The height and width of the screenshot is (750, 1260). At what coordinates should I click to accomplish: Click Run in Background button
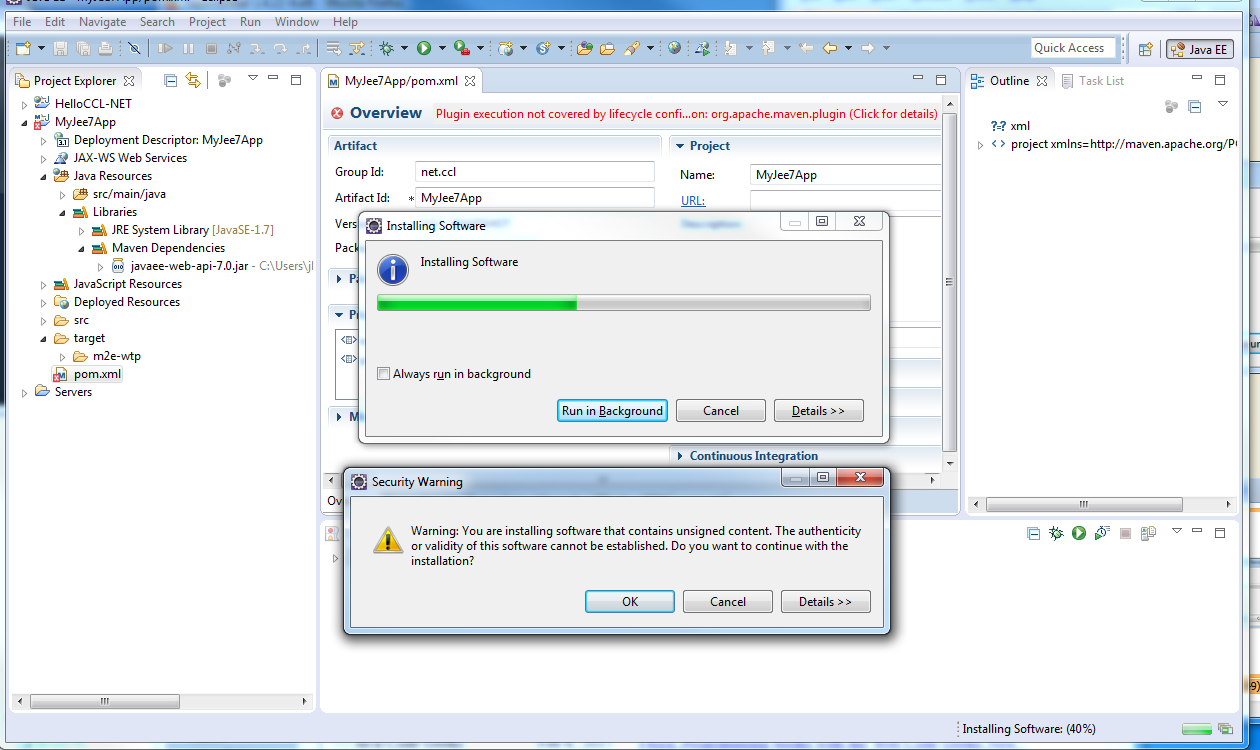click(612, 411)
